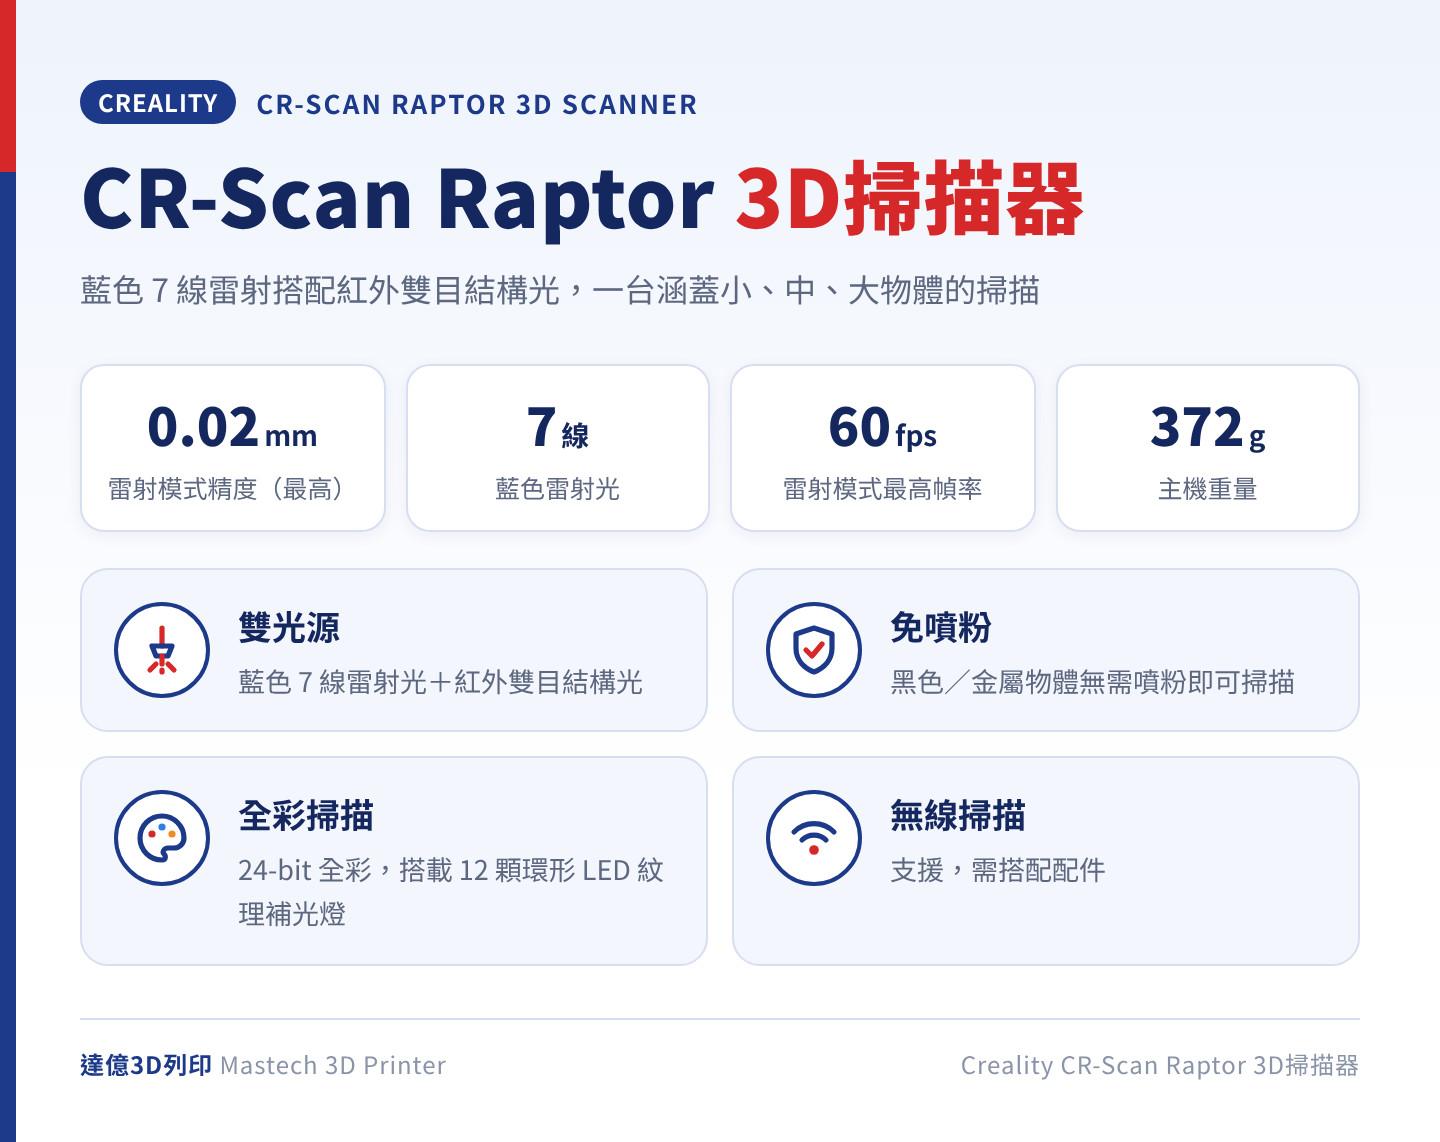The width and height of the screenshot is (1440, 1142).
Task: Click the heading 無線掃描
Action: [958, 816]
